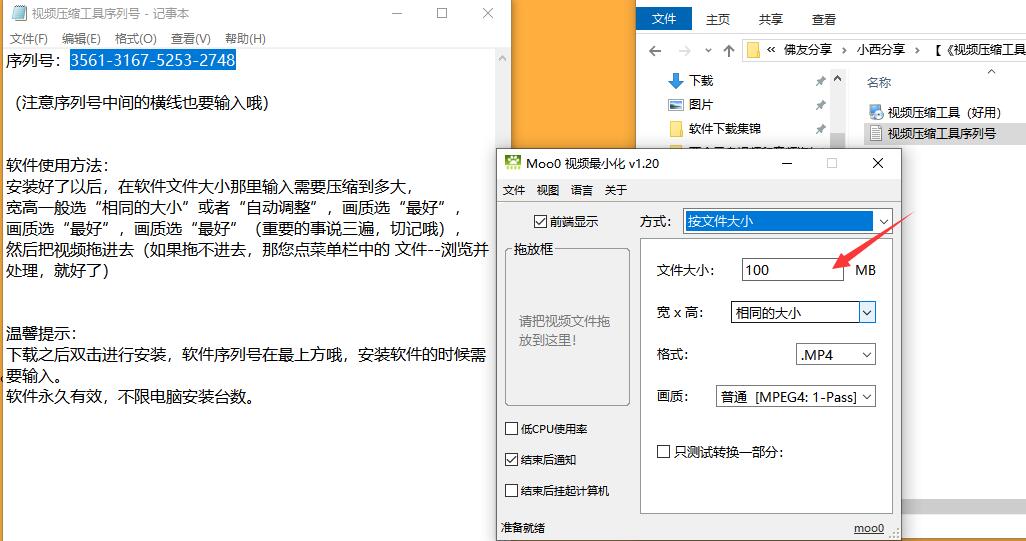Click the selected serial 3561-3167-5253-2748
1026x541 pixels.
coord(152,60)
